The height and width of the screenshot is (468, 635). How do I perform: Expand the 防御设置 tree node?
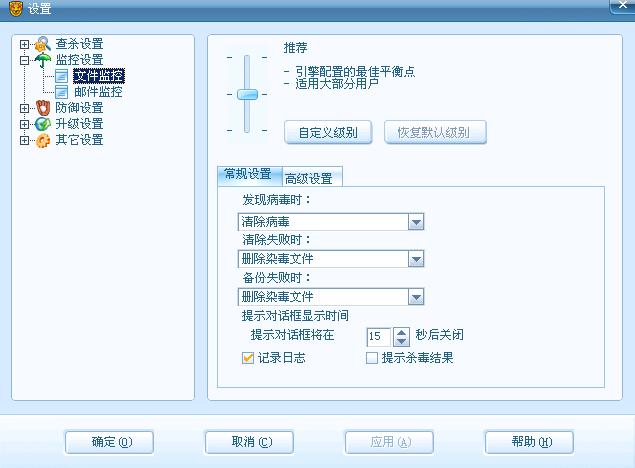(x=24, y=108)
